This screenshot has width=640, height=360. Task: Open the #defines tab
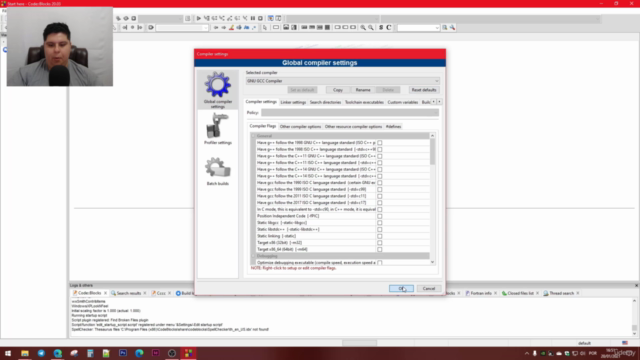pyautogui.click(x=393, y=127)
